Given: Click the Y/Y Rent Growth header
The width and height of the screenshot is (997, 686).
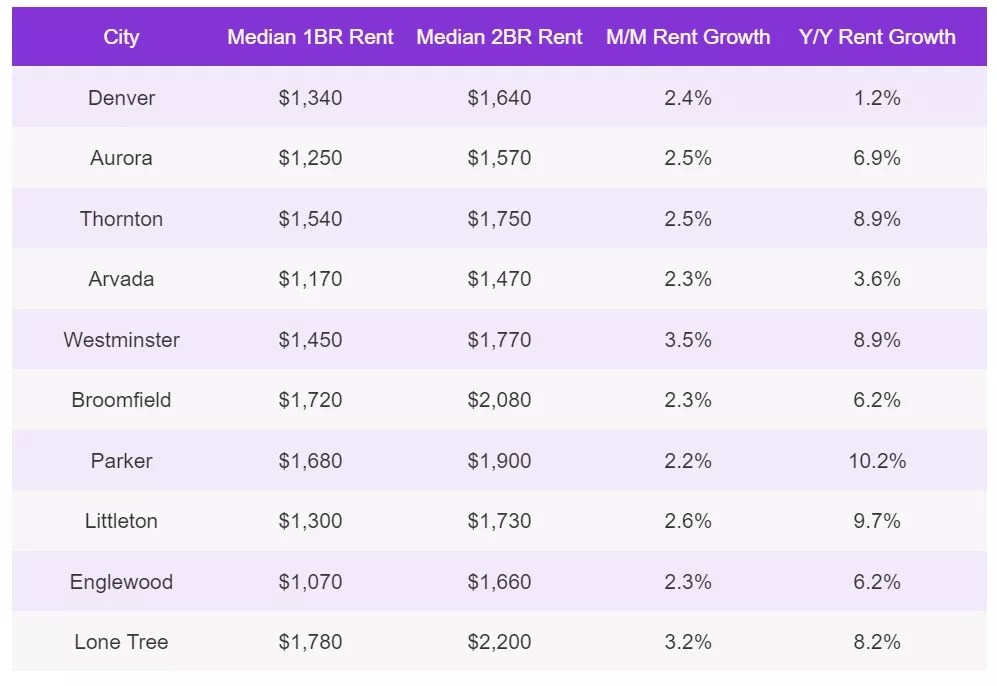Looking at the screenshot, I should [x=877, y=37].
